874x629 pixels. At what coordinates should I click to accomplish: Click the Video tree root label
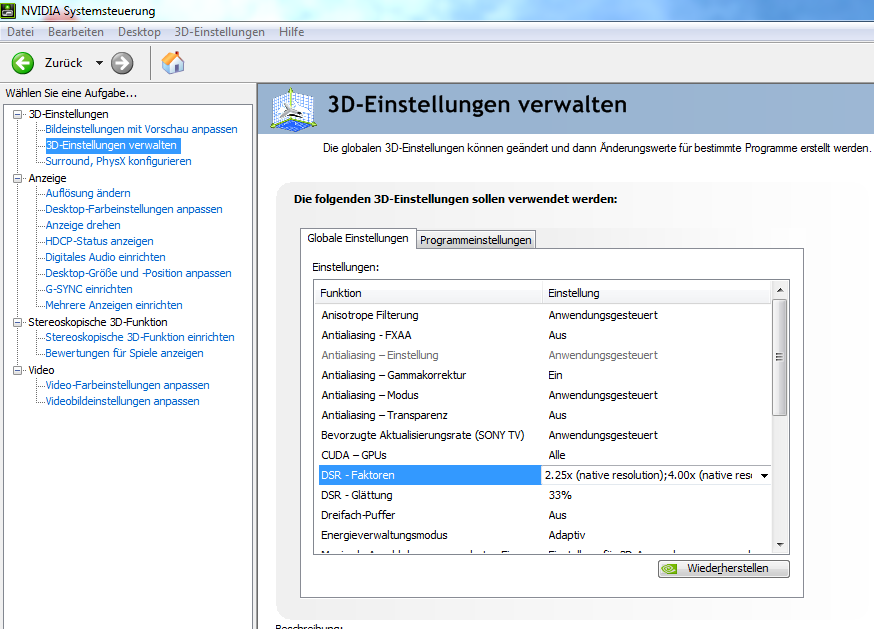[41, 370]
